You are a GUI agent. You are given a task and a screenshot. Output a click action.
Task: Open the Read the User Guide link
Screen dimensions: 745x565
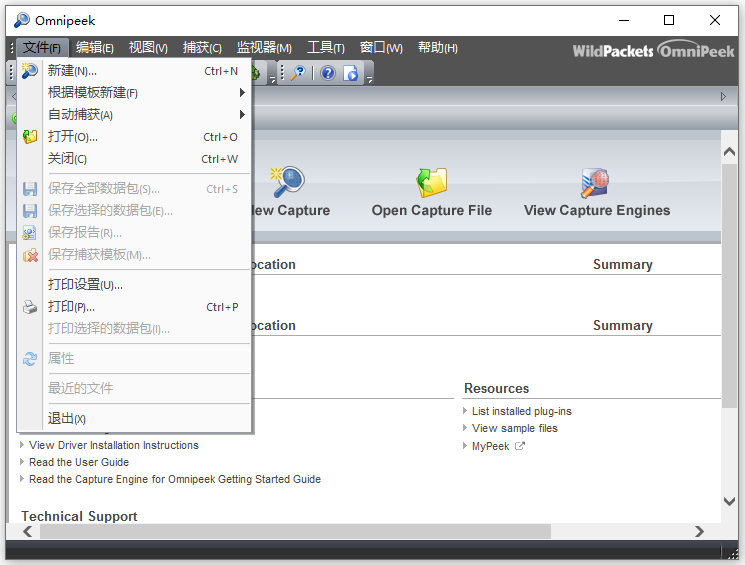79,462
